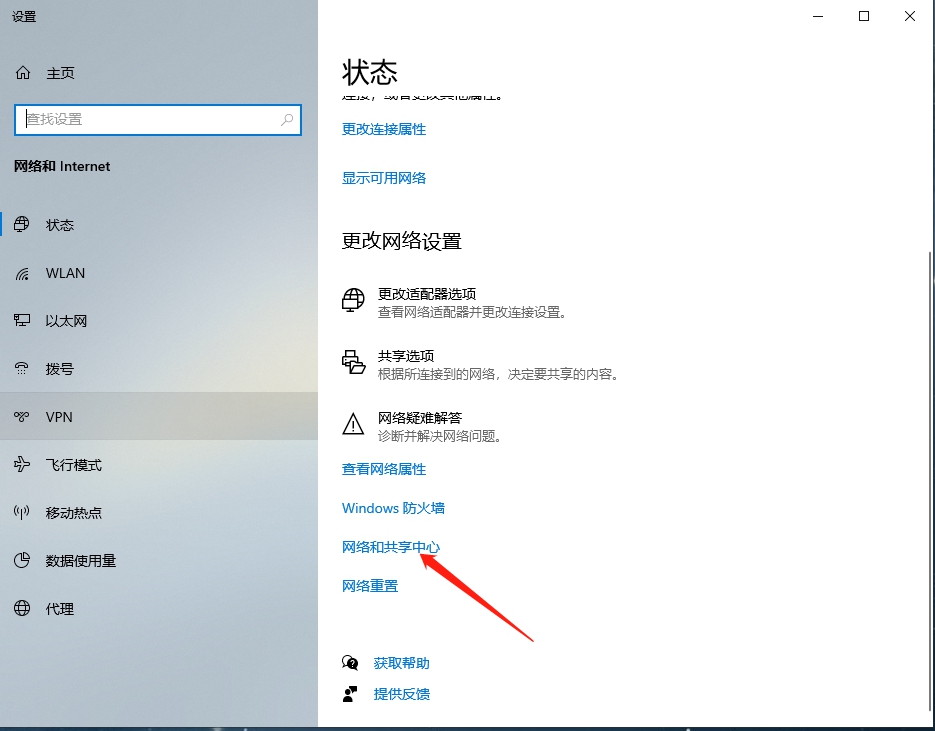Open 数据使用量 page
Screen dimensions: 935x731
click(159, 560)
